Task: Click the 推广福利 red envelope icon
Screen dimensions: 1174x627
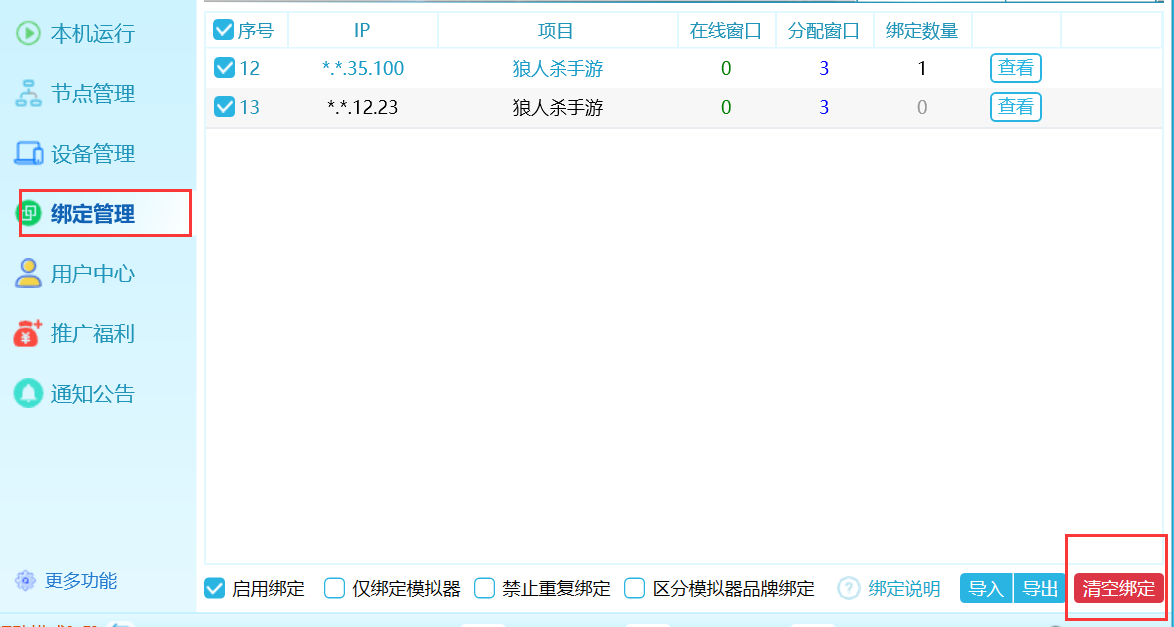Action: click(28, 333)
